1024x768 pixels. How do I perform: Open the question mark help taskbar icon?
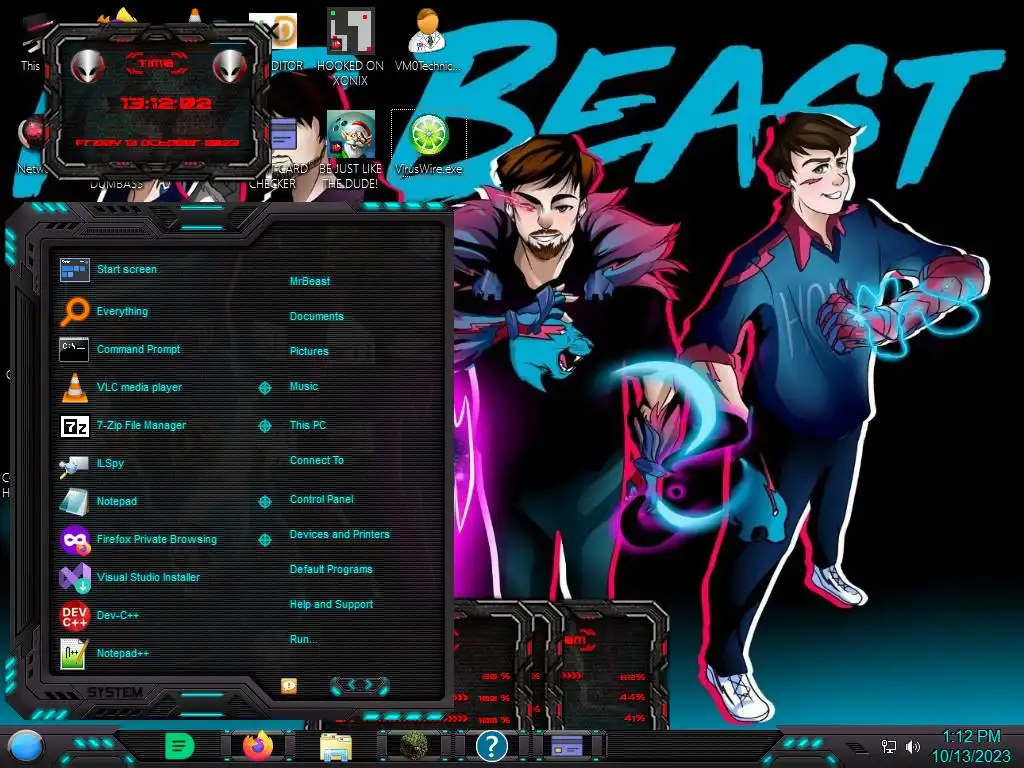[492, 746]
